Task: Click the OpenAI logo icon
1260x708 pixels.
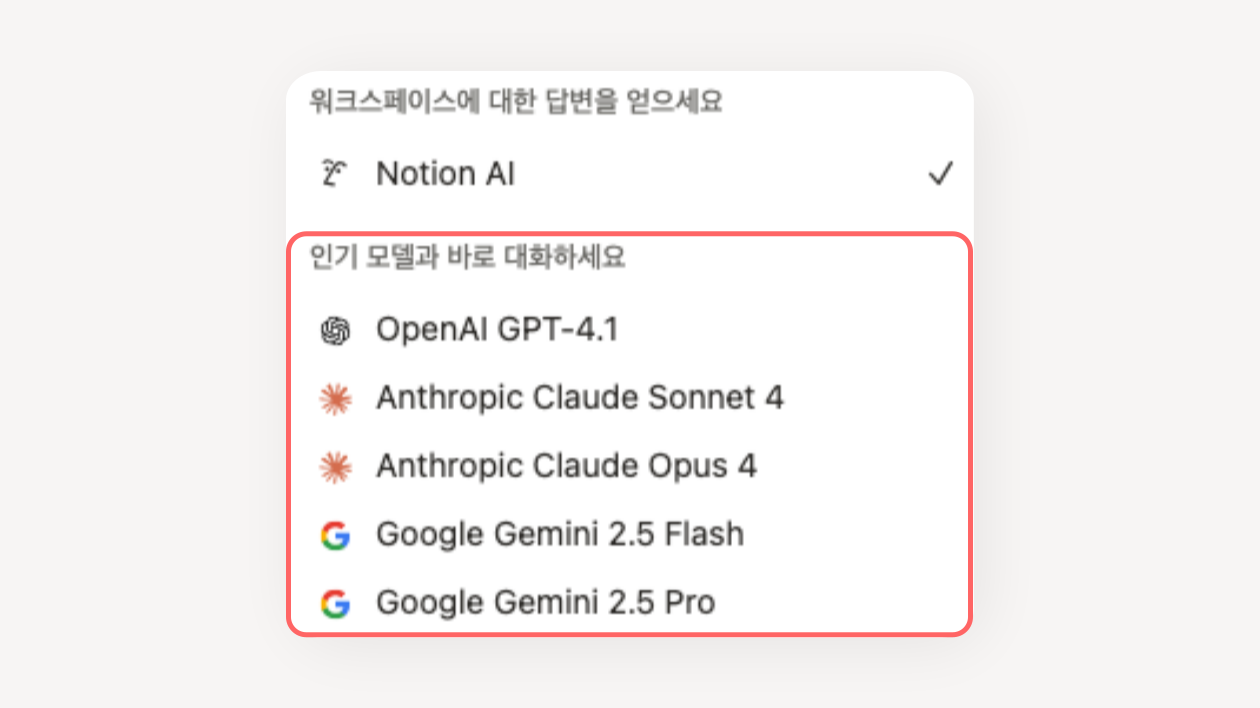Action: click(x=335, y=331)
